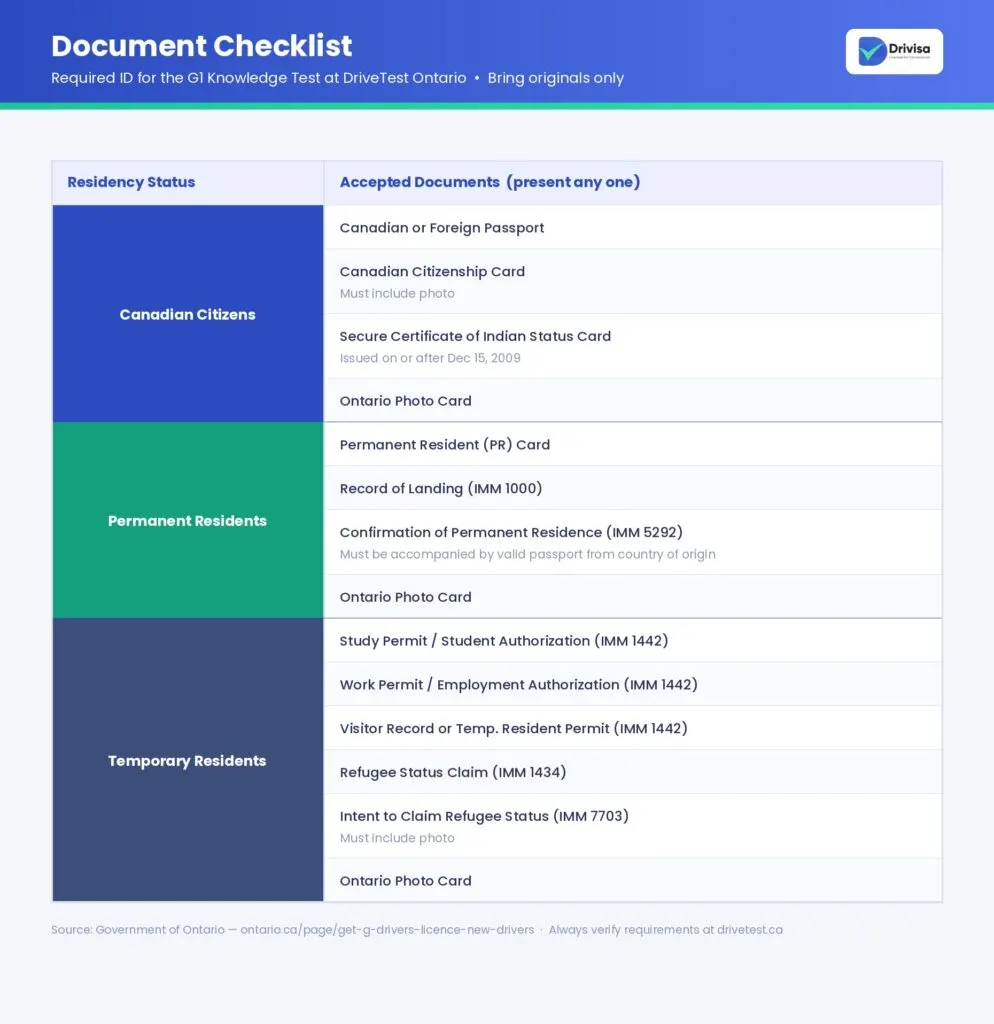Click 'Must include photo' under Intent to Claim

tap(397, 838)
